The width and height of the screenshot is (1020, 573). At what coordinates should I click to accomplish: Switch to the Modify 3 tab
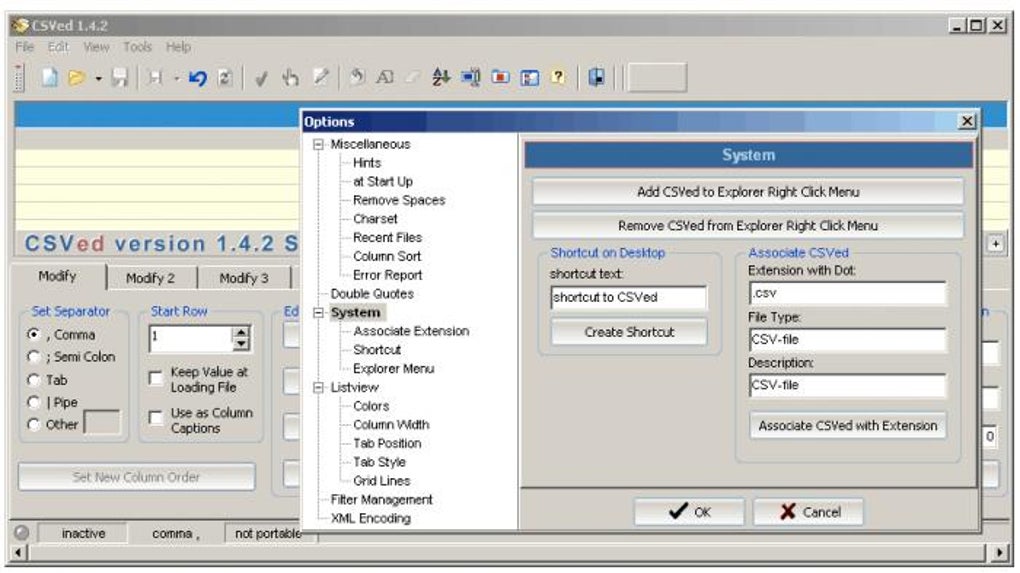(x=244, y=278)
